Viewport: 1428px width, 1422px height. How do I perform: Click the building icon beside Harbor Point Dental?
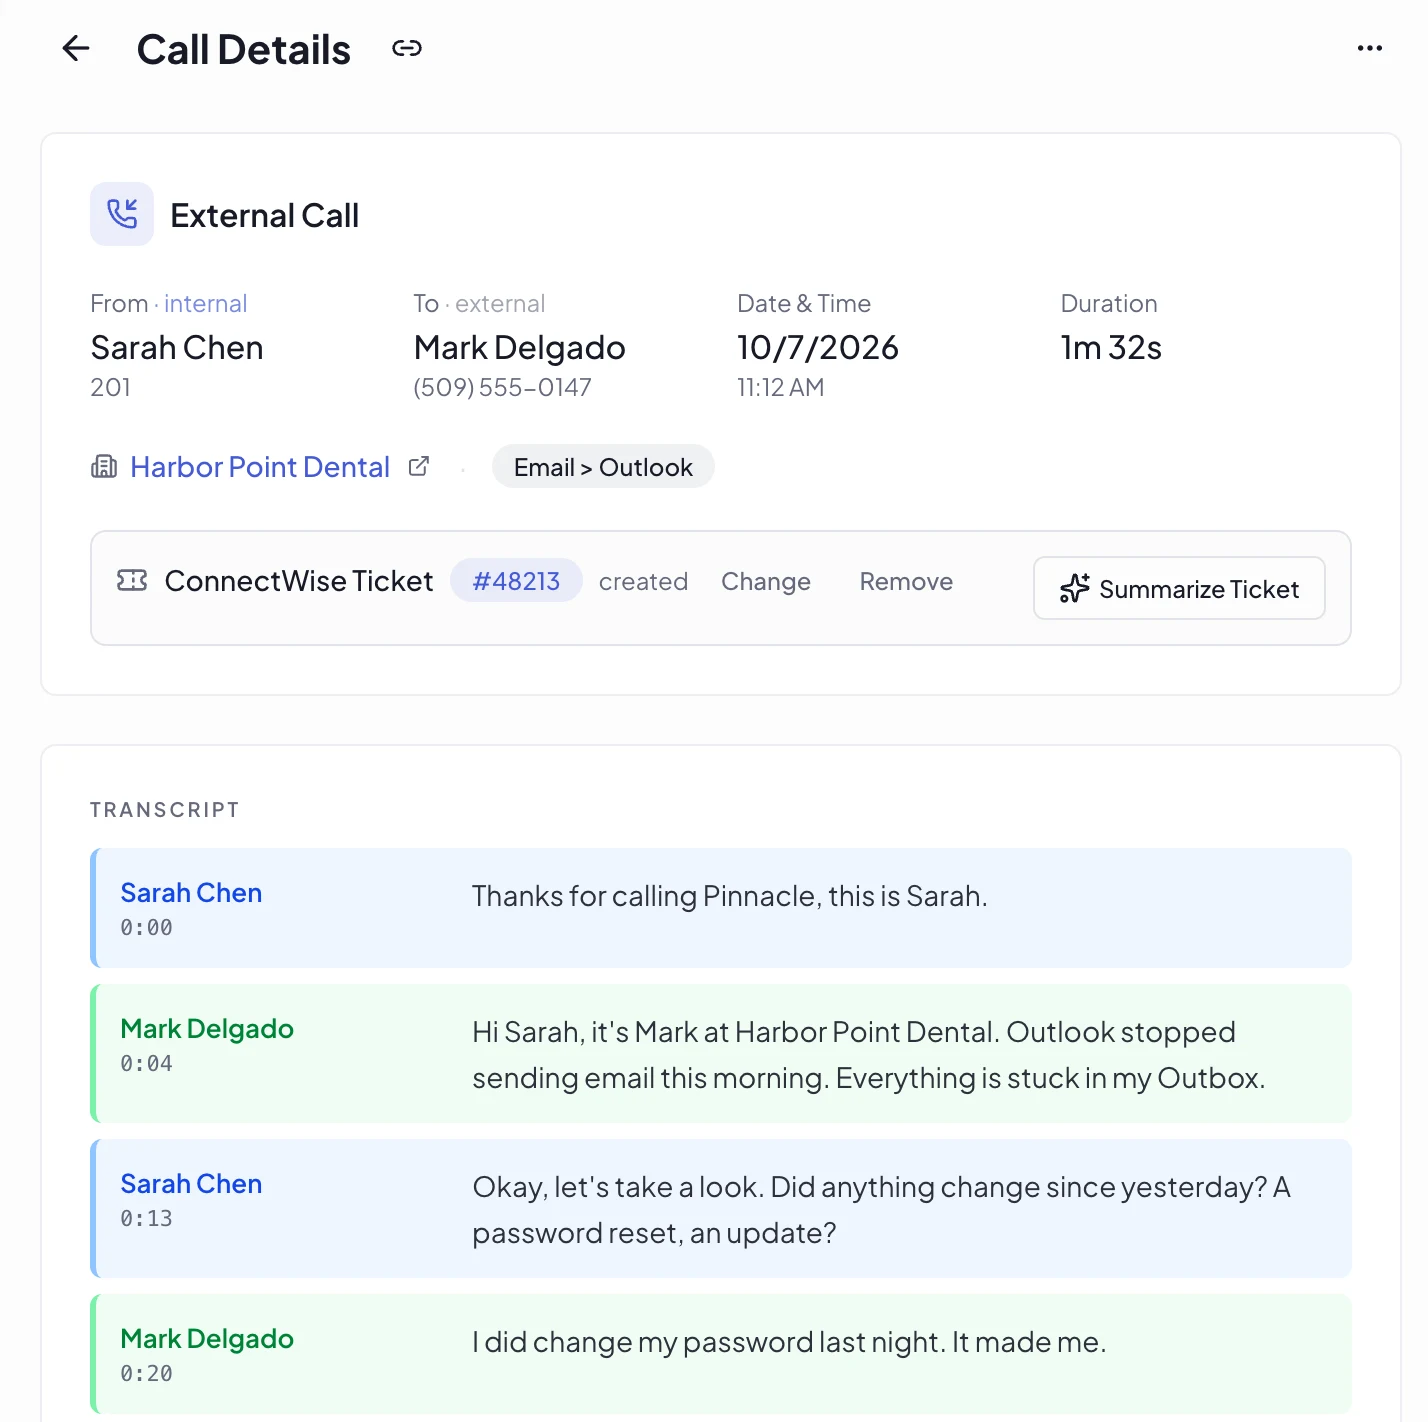104,466
